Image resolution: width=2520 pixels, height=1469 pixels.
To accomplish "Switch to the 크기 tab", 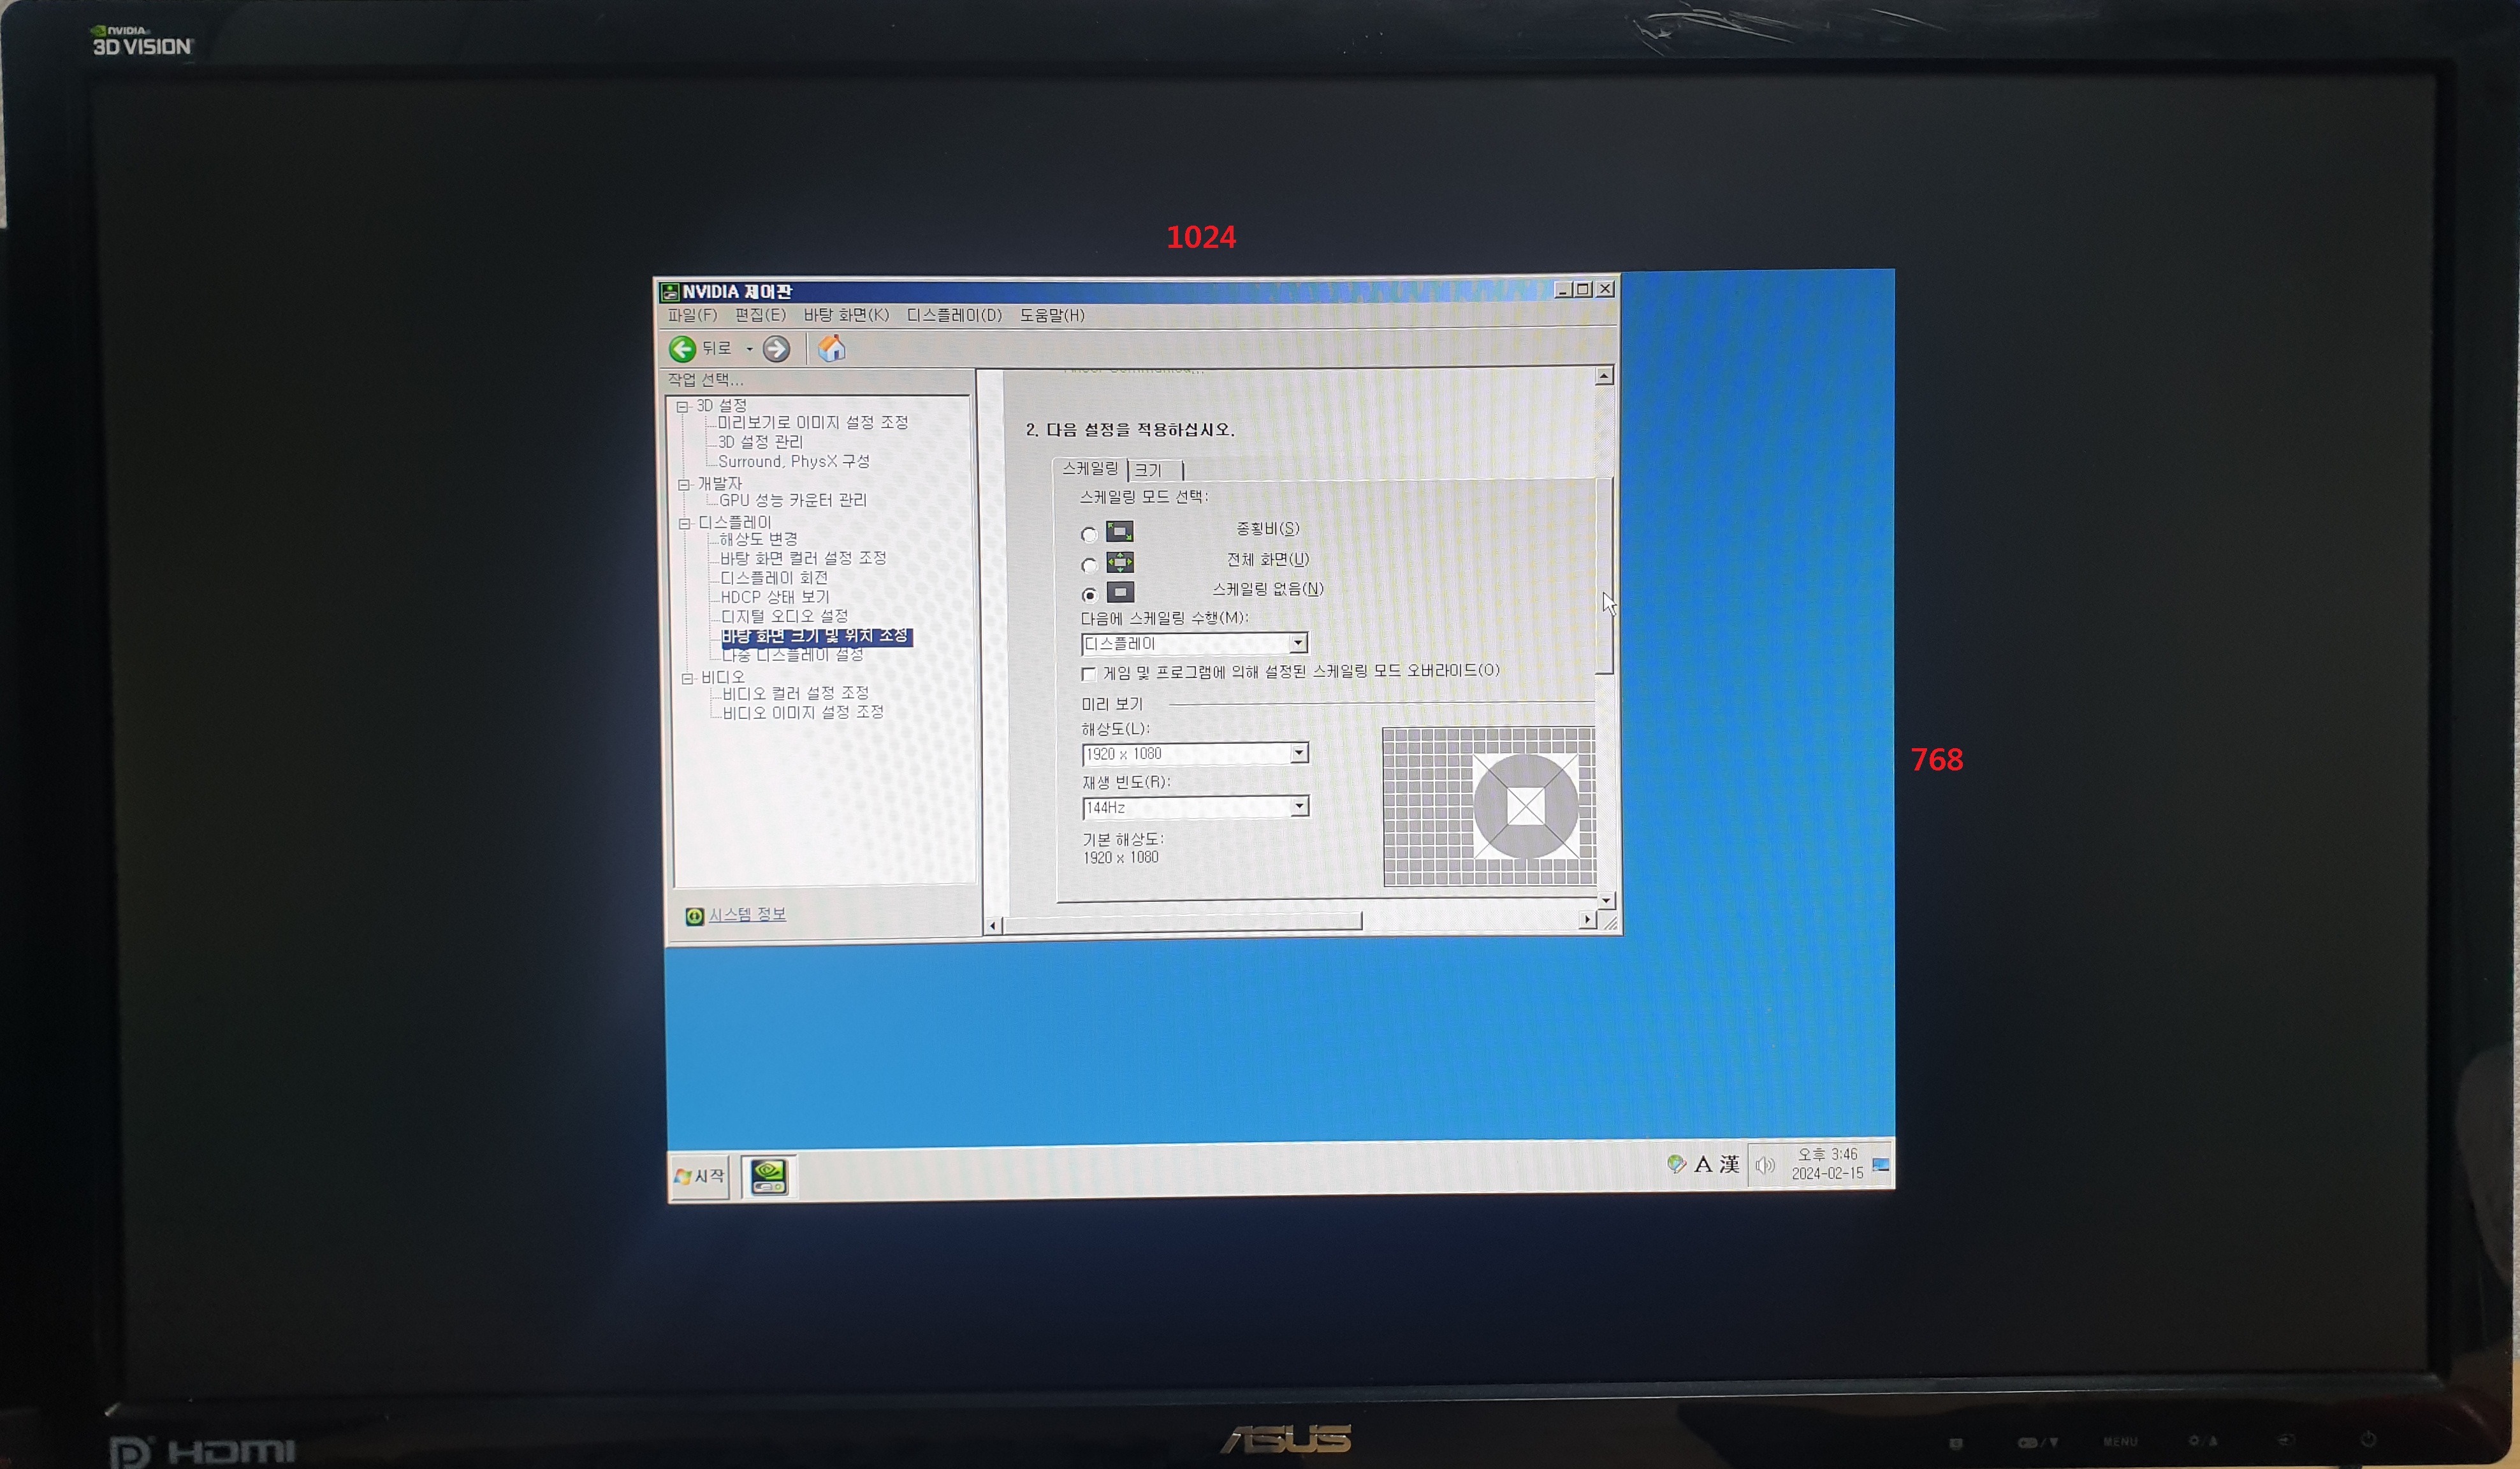I will [1148, 470].
